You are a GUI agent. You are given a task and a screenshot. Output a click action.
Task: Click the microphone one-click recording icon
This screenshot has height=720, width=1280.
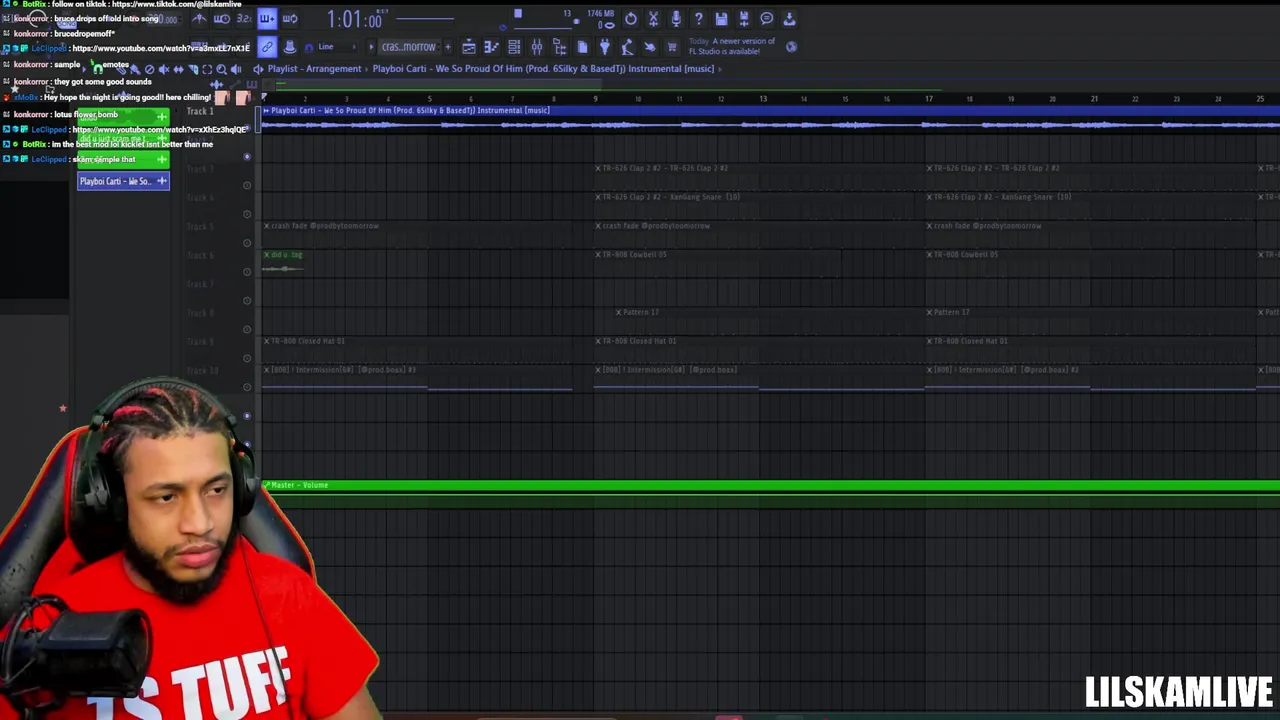click(x=676, y=19)
